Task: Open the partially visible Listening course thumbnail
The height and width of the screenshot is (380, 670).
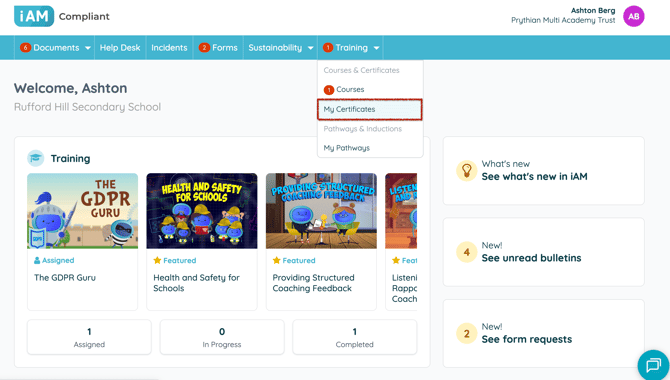Action: (401, 211)
